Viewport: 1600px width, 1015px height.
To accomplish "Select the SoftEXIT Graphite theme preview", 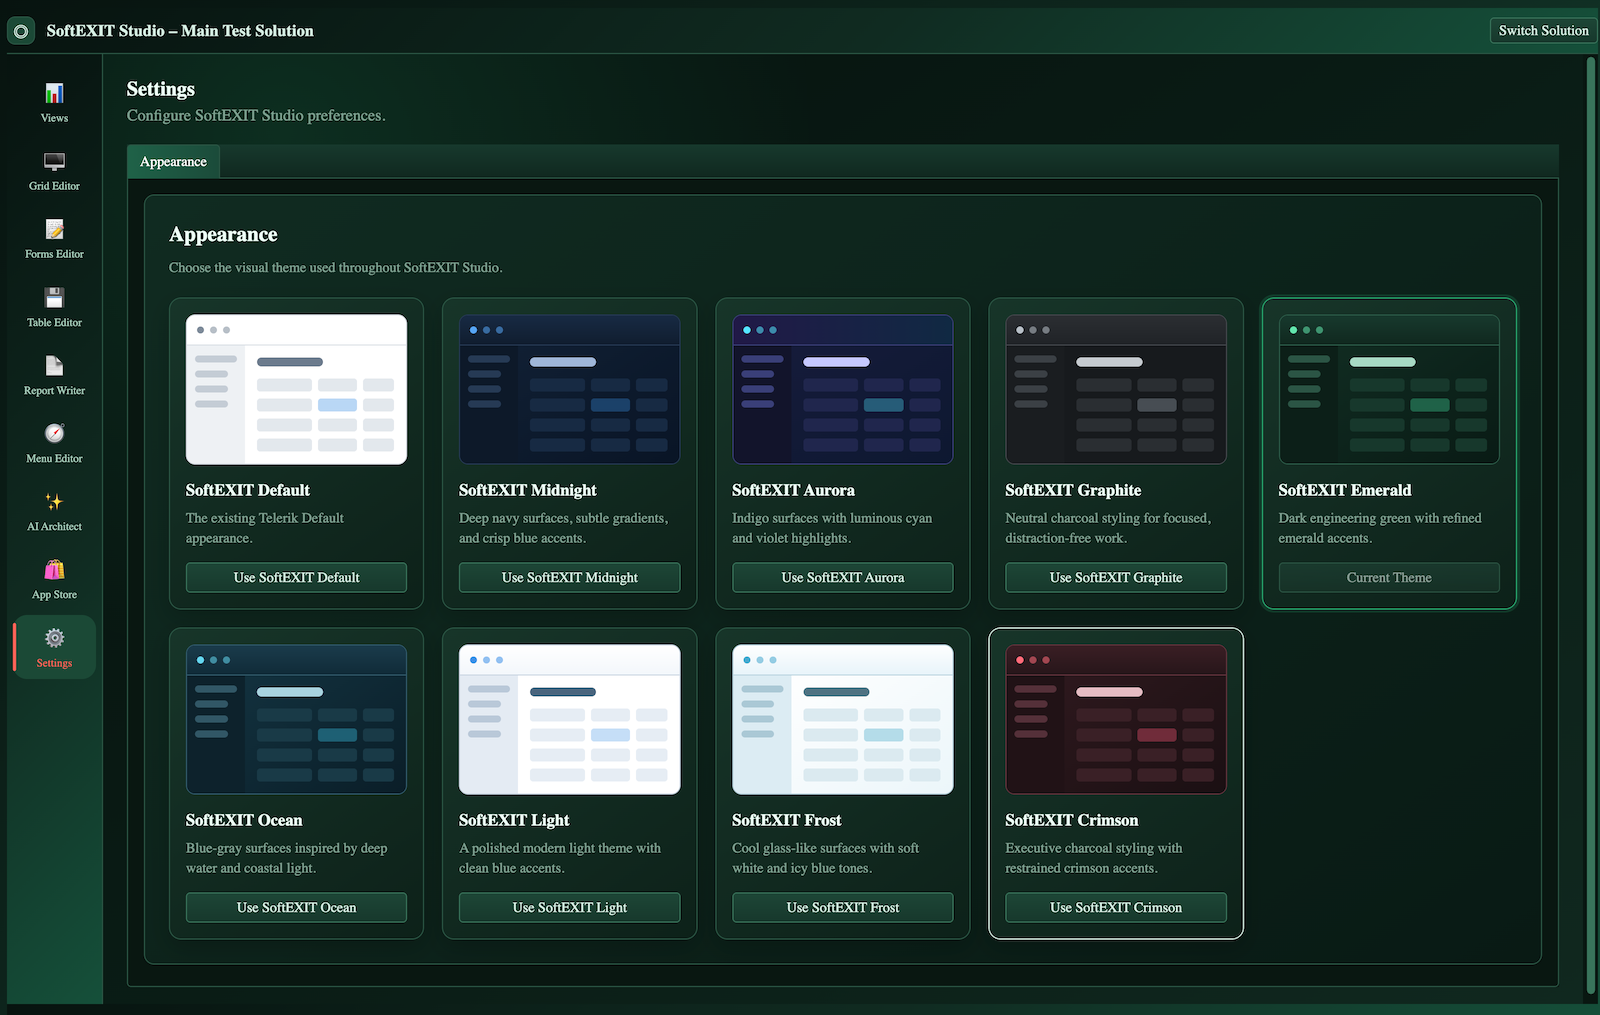I will (1116, 390).
